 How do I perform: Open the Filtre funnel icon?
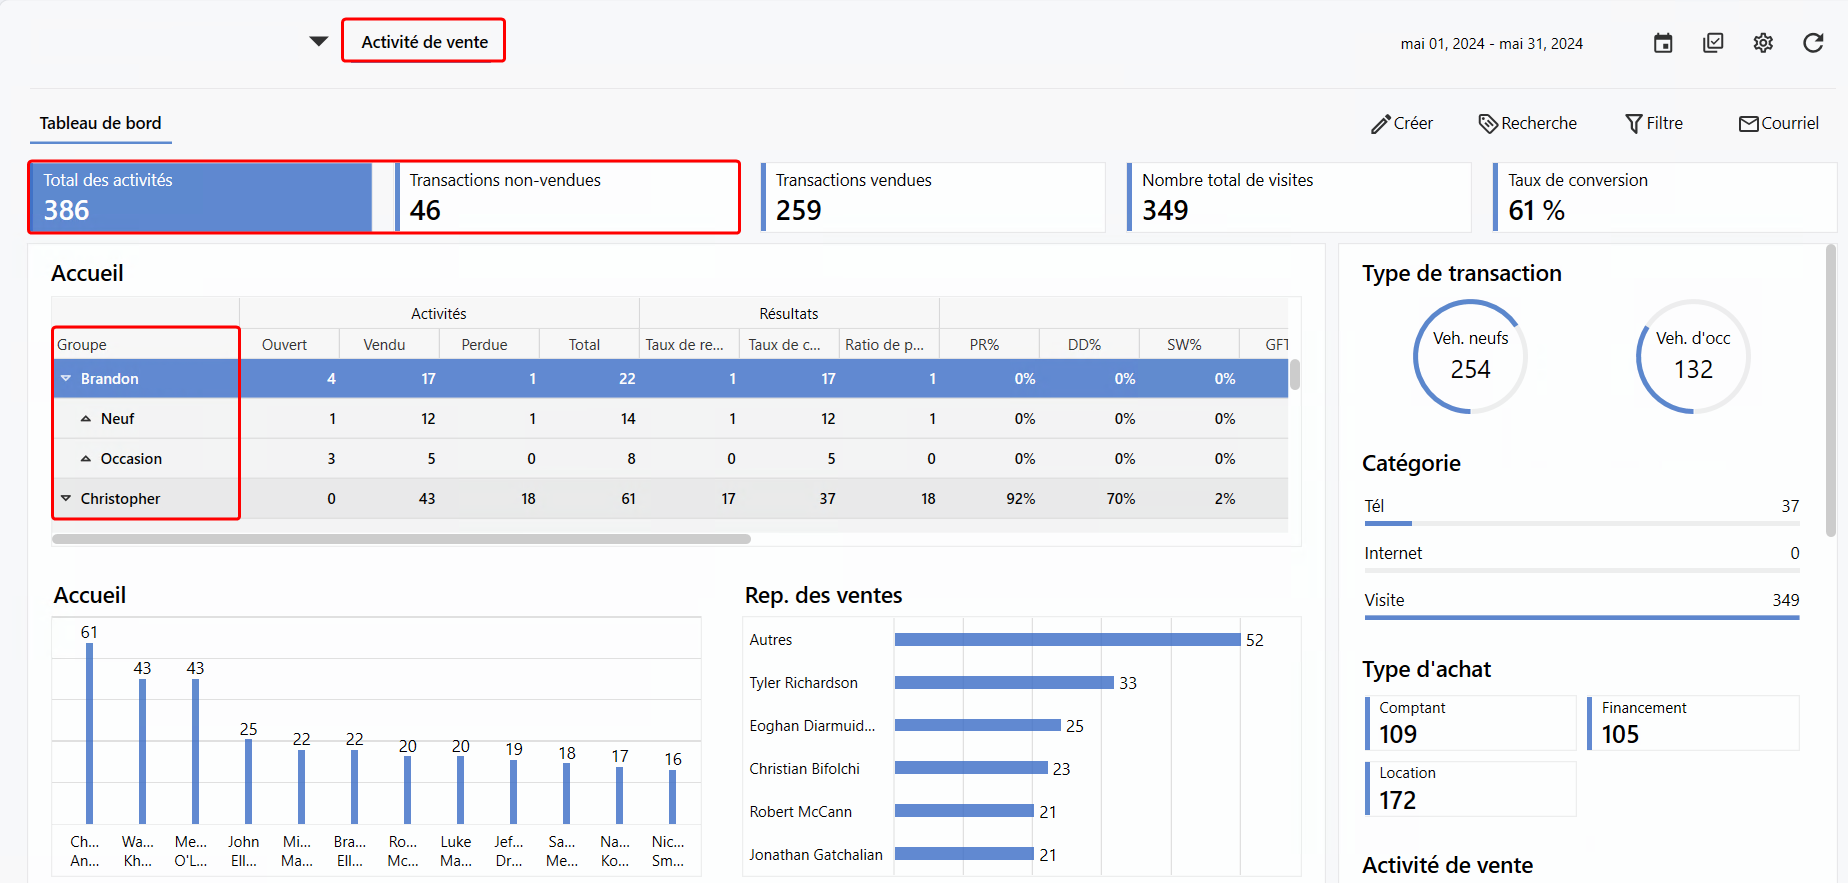(x=1634, y=124)
